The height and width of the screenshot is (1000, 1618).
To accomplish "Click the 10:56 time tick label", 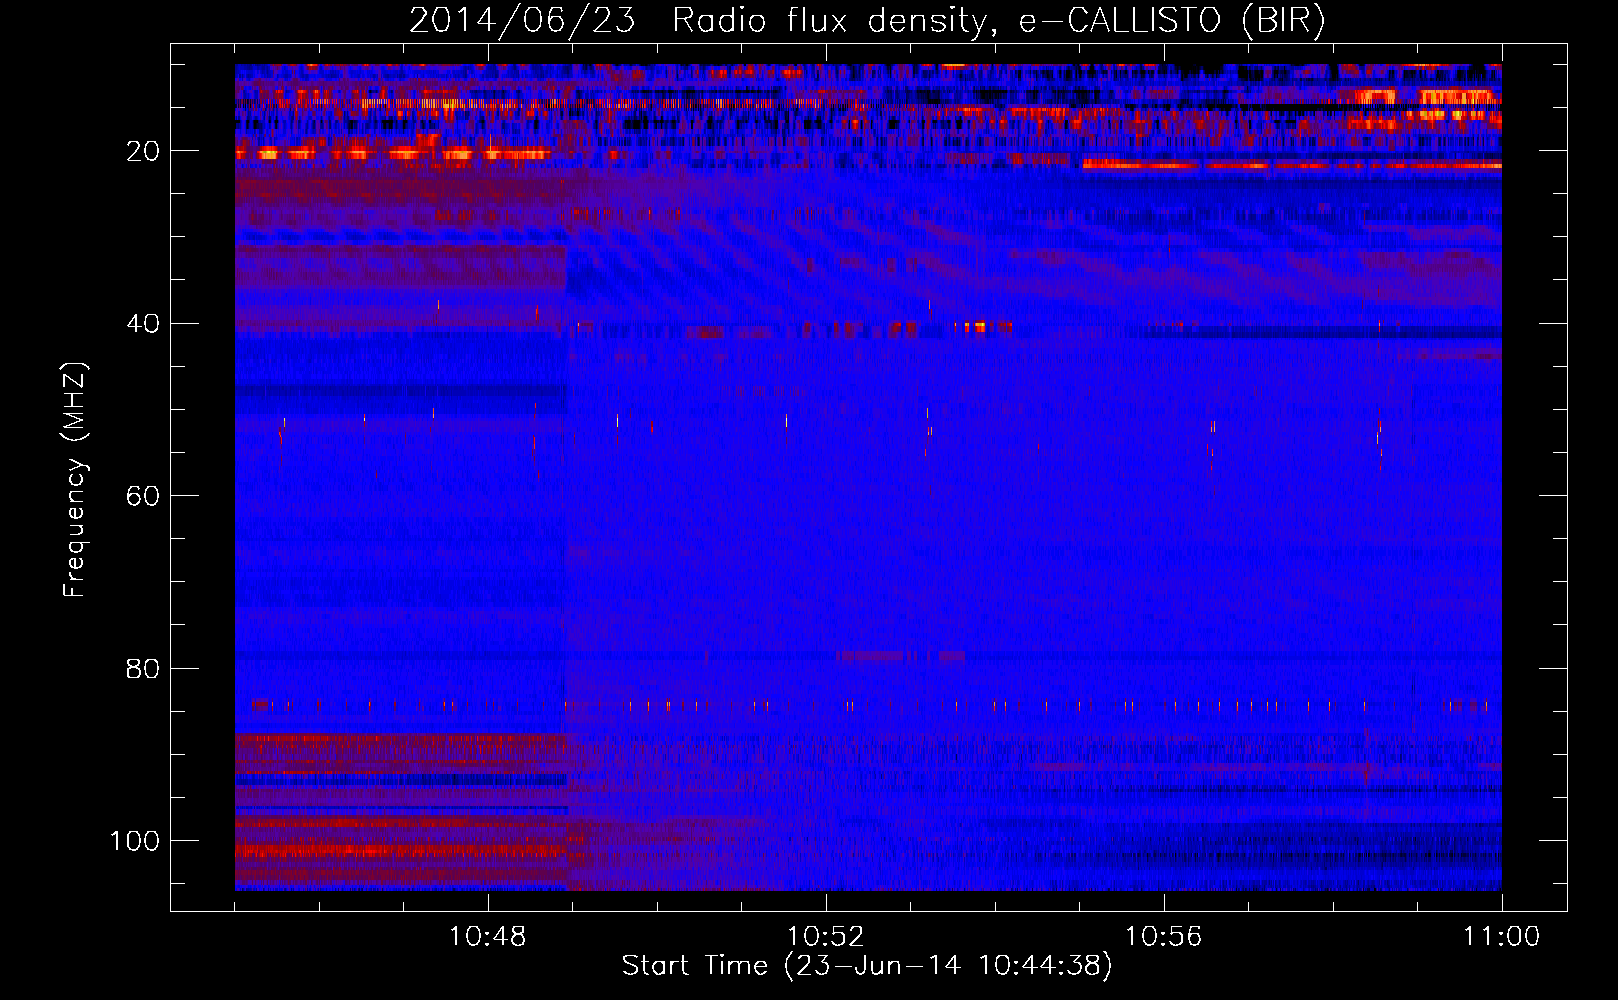I will click(1164, 937).
